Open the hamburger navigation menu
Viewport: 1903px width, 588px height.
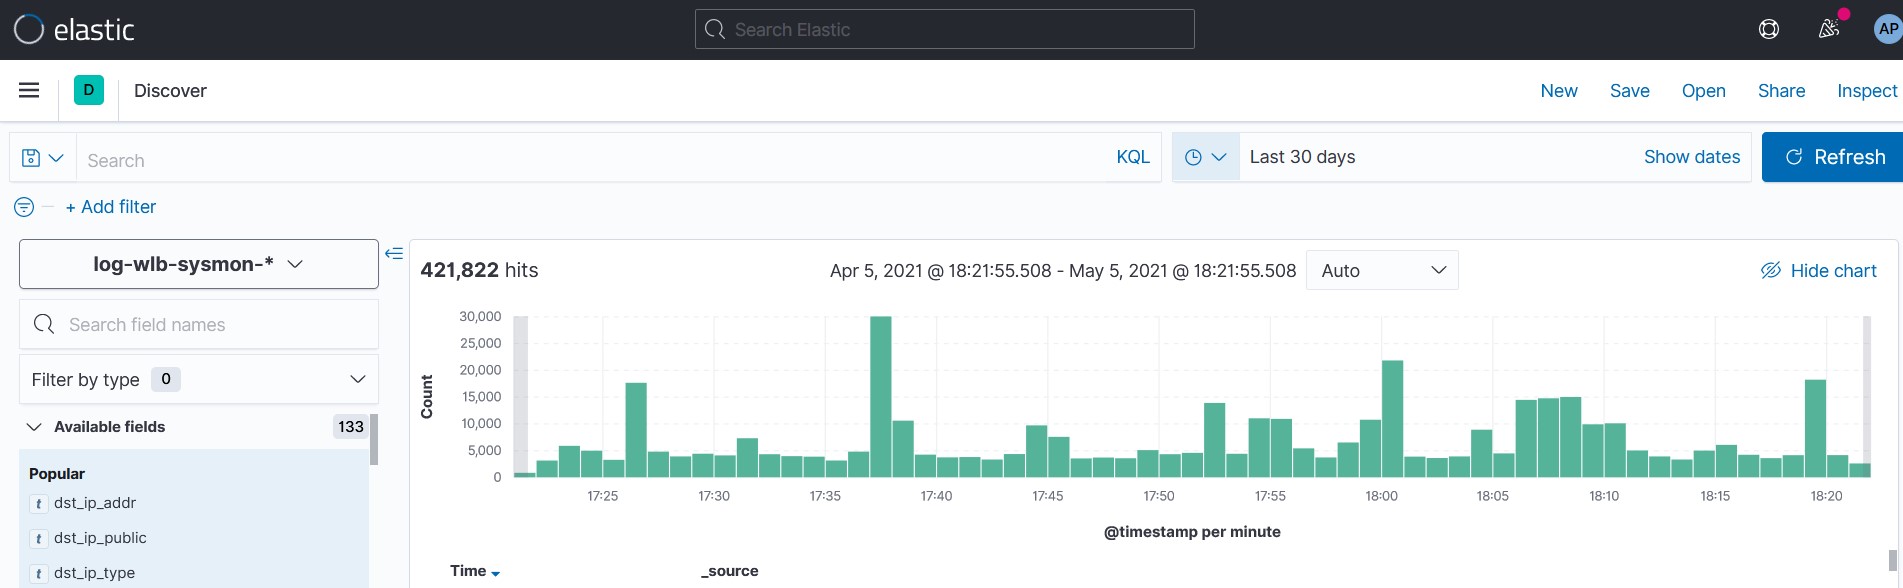click(29, 91)
